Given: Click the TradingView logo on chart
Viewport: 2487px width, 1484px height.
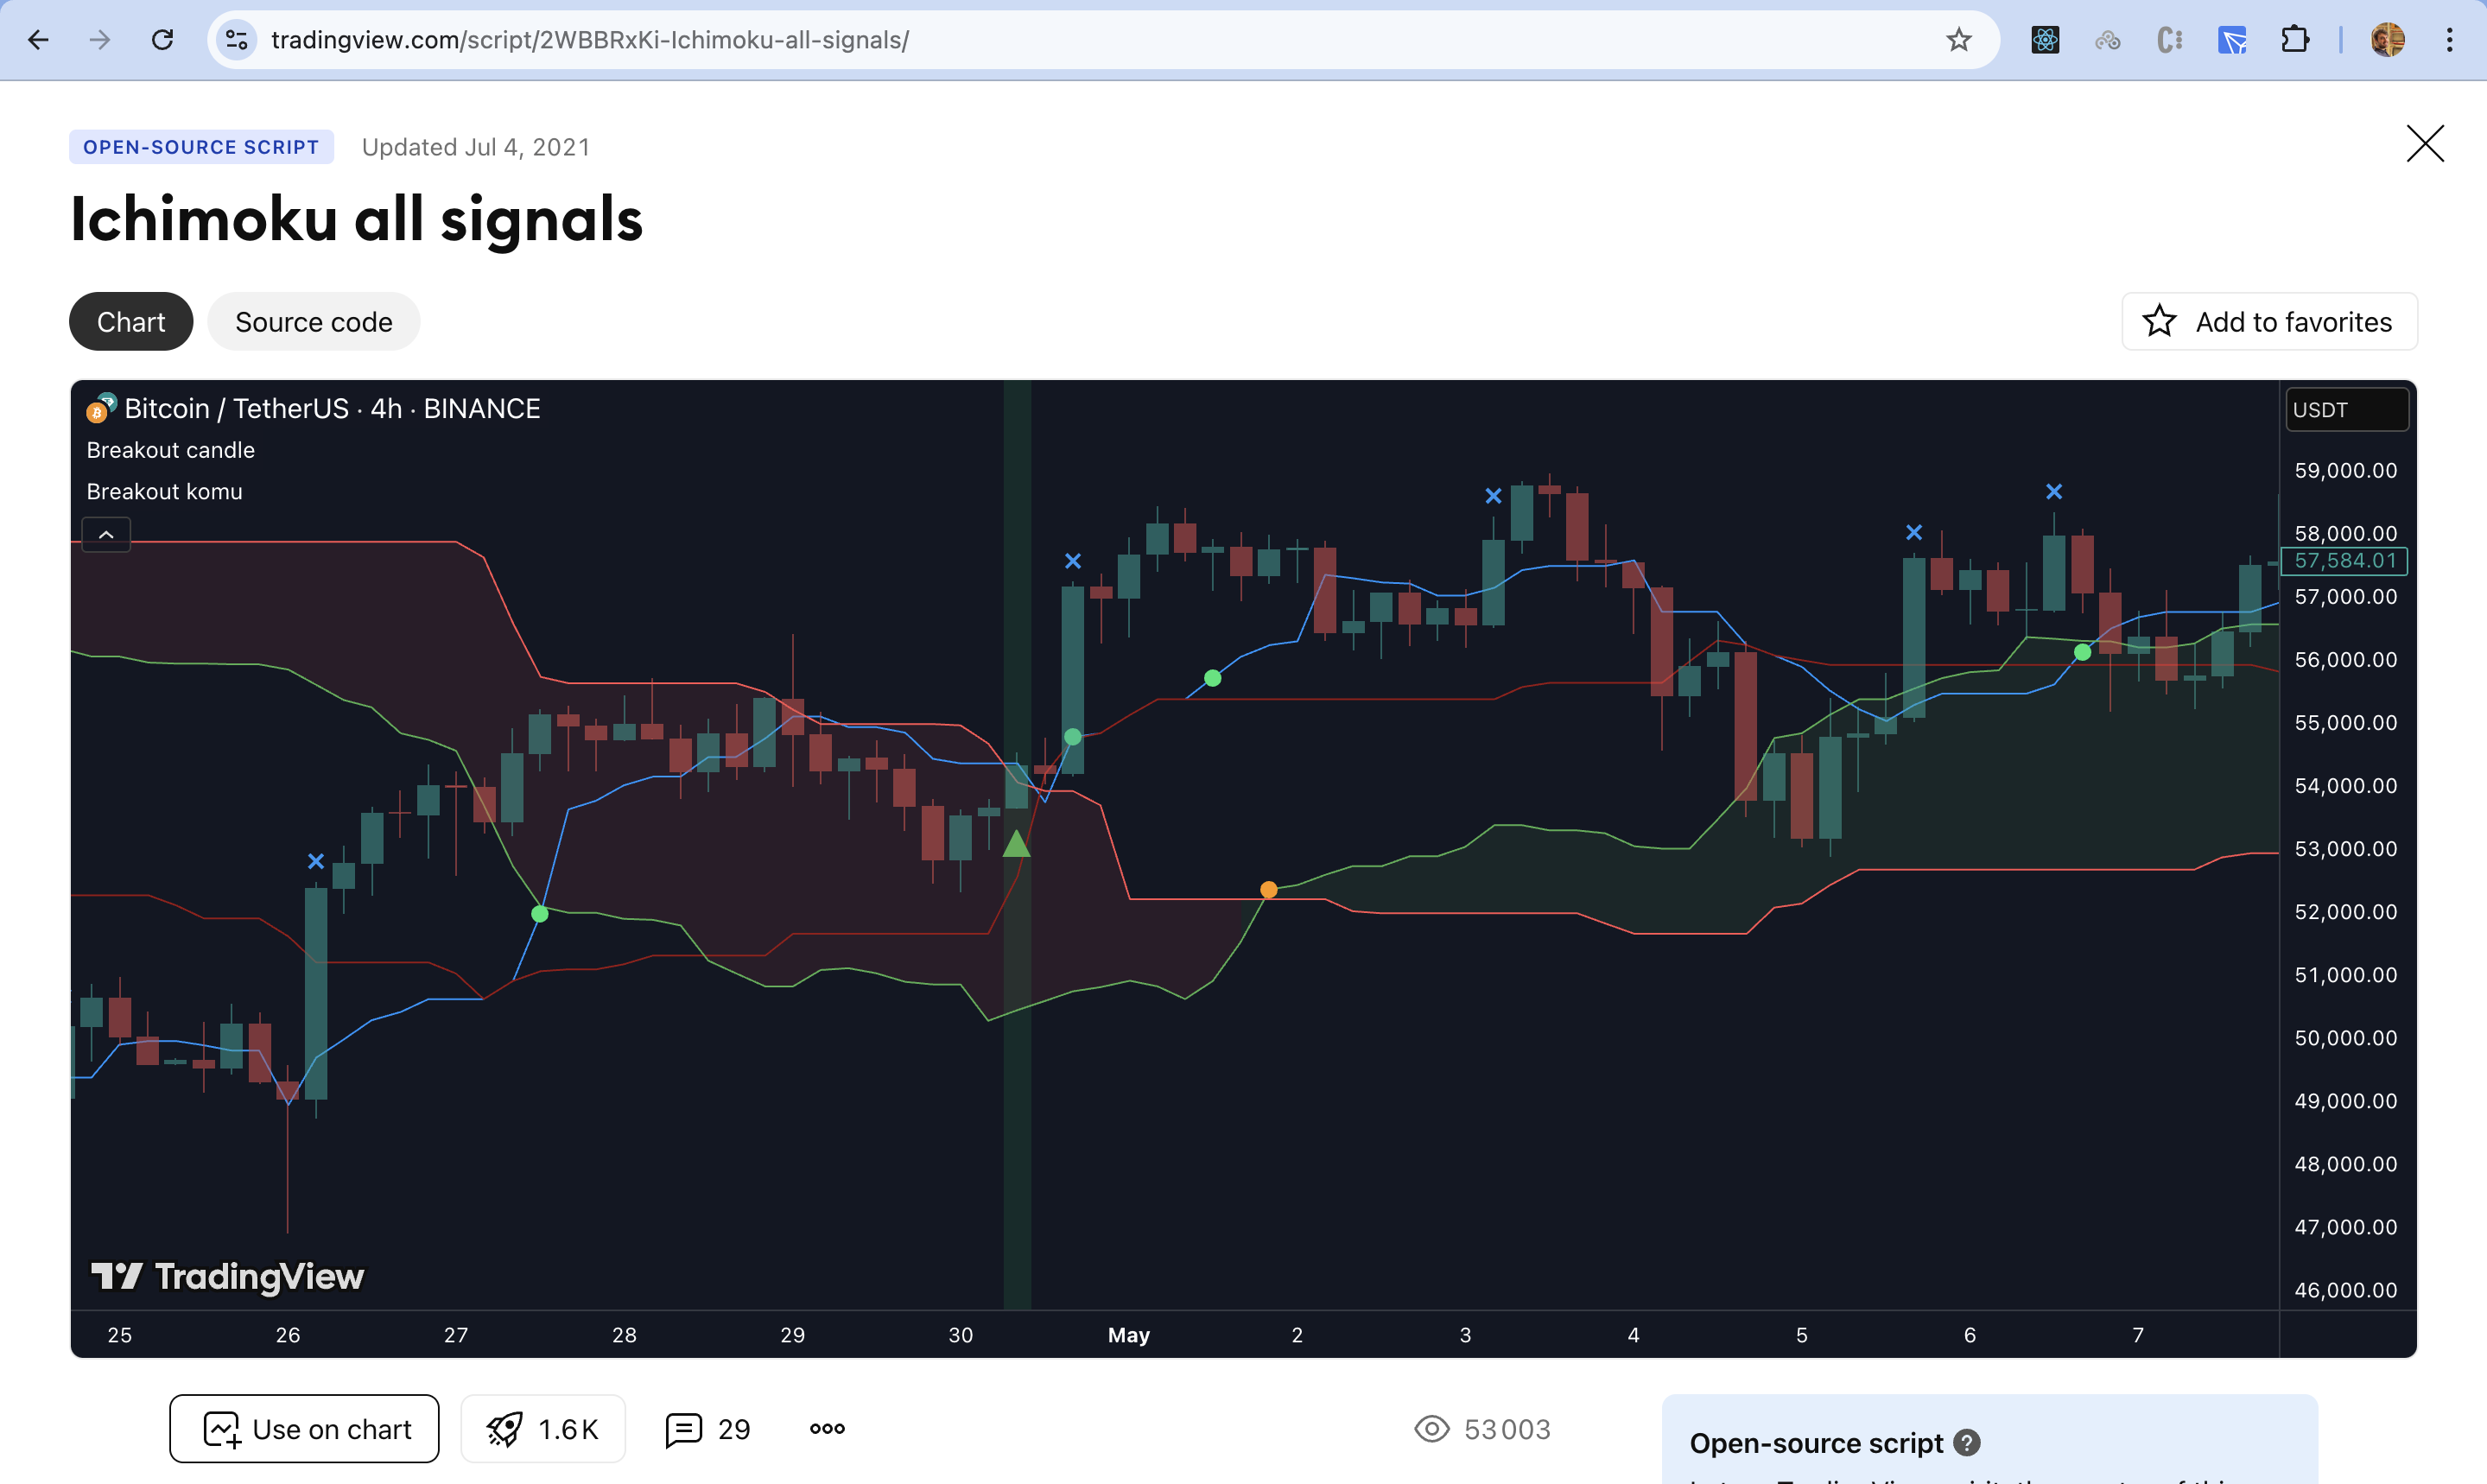Looking at the screenshot, I should 227,1276.
